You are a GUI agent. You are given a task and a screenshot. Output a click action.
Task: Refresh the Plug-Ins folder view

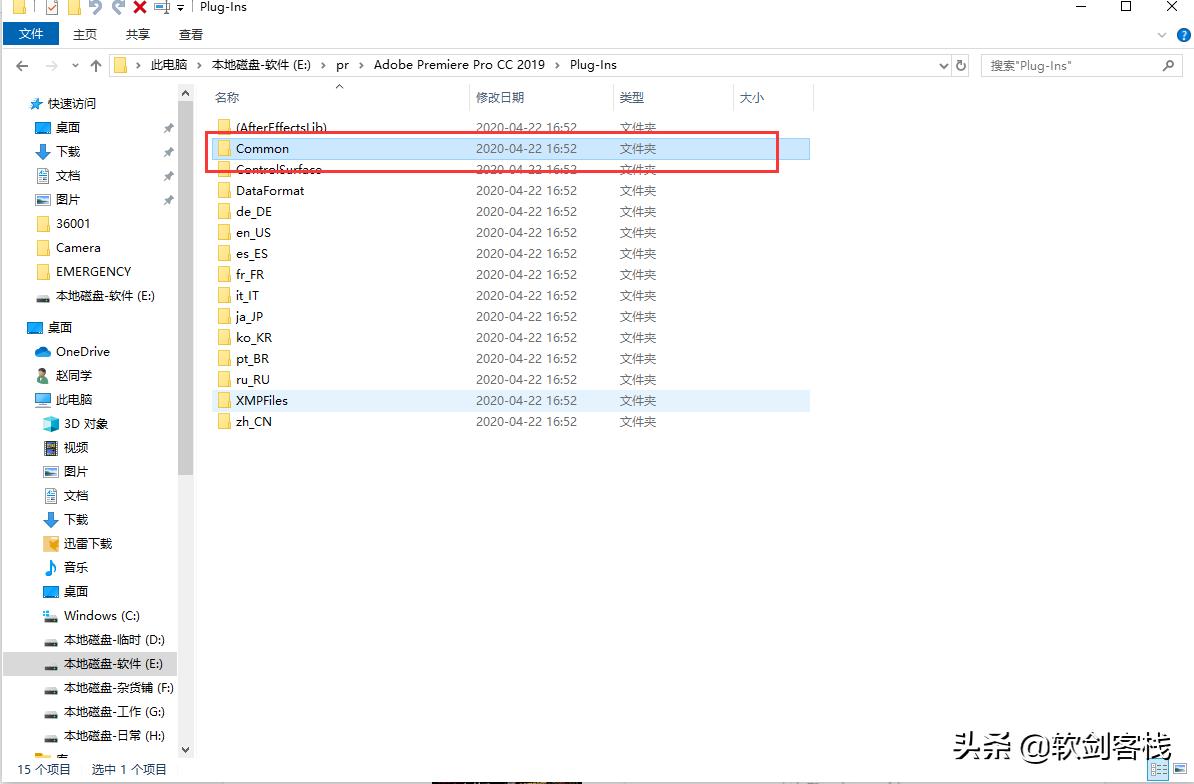pos(961,65)
